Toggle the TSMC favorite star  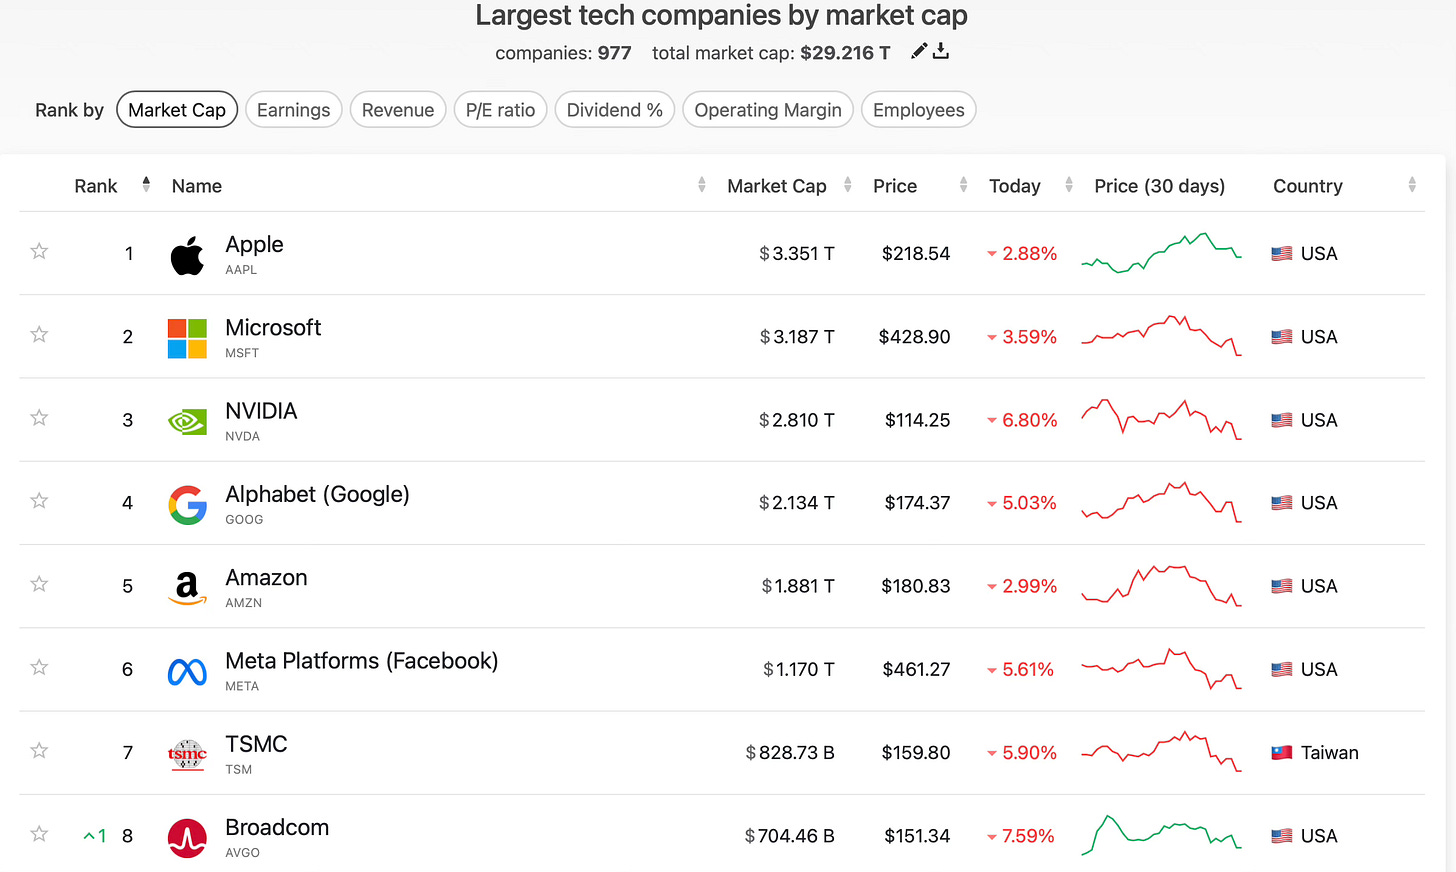39,750
